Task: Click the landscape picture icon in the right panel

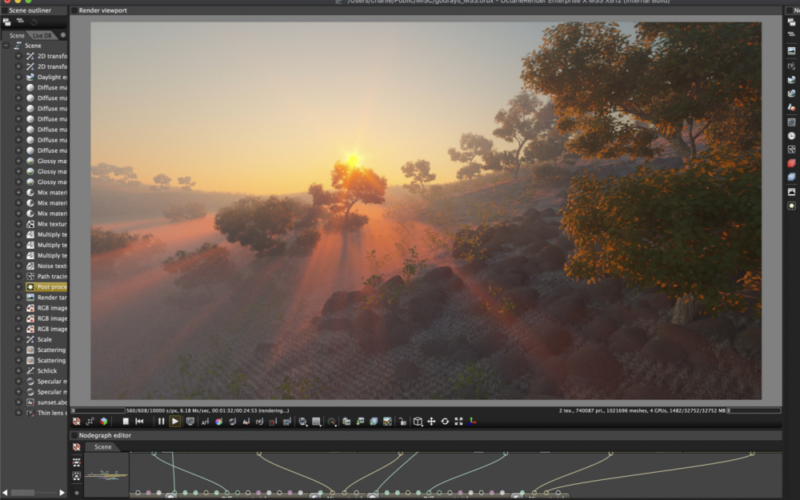Action: point(791,51)
